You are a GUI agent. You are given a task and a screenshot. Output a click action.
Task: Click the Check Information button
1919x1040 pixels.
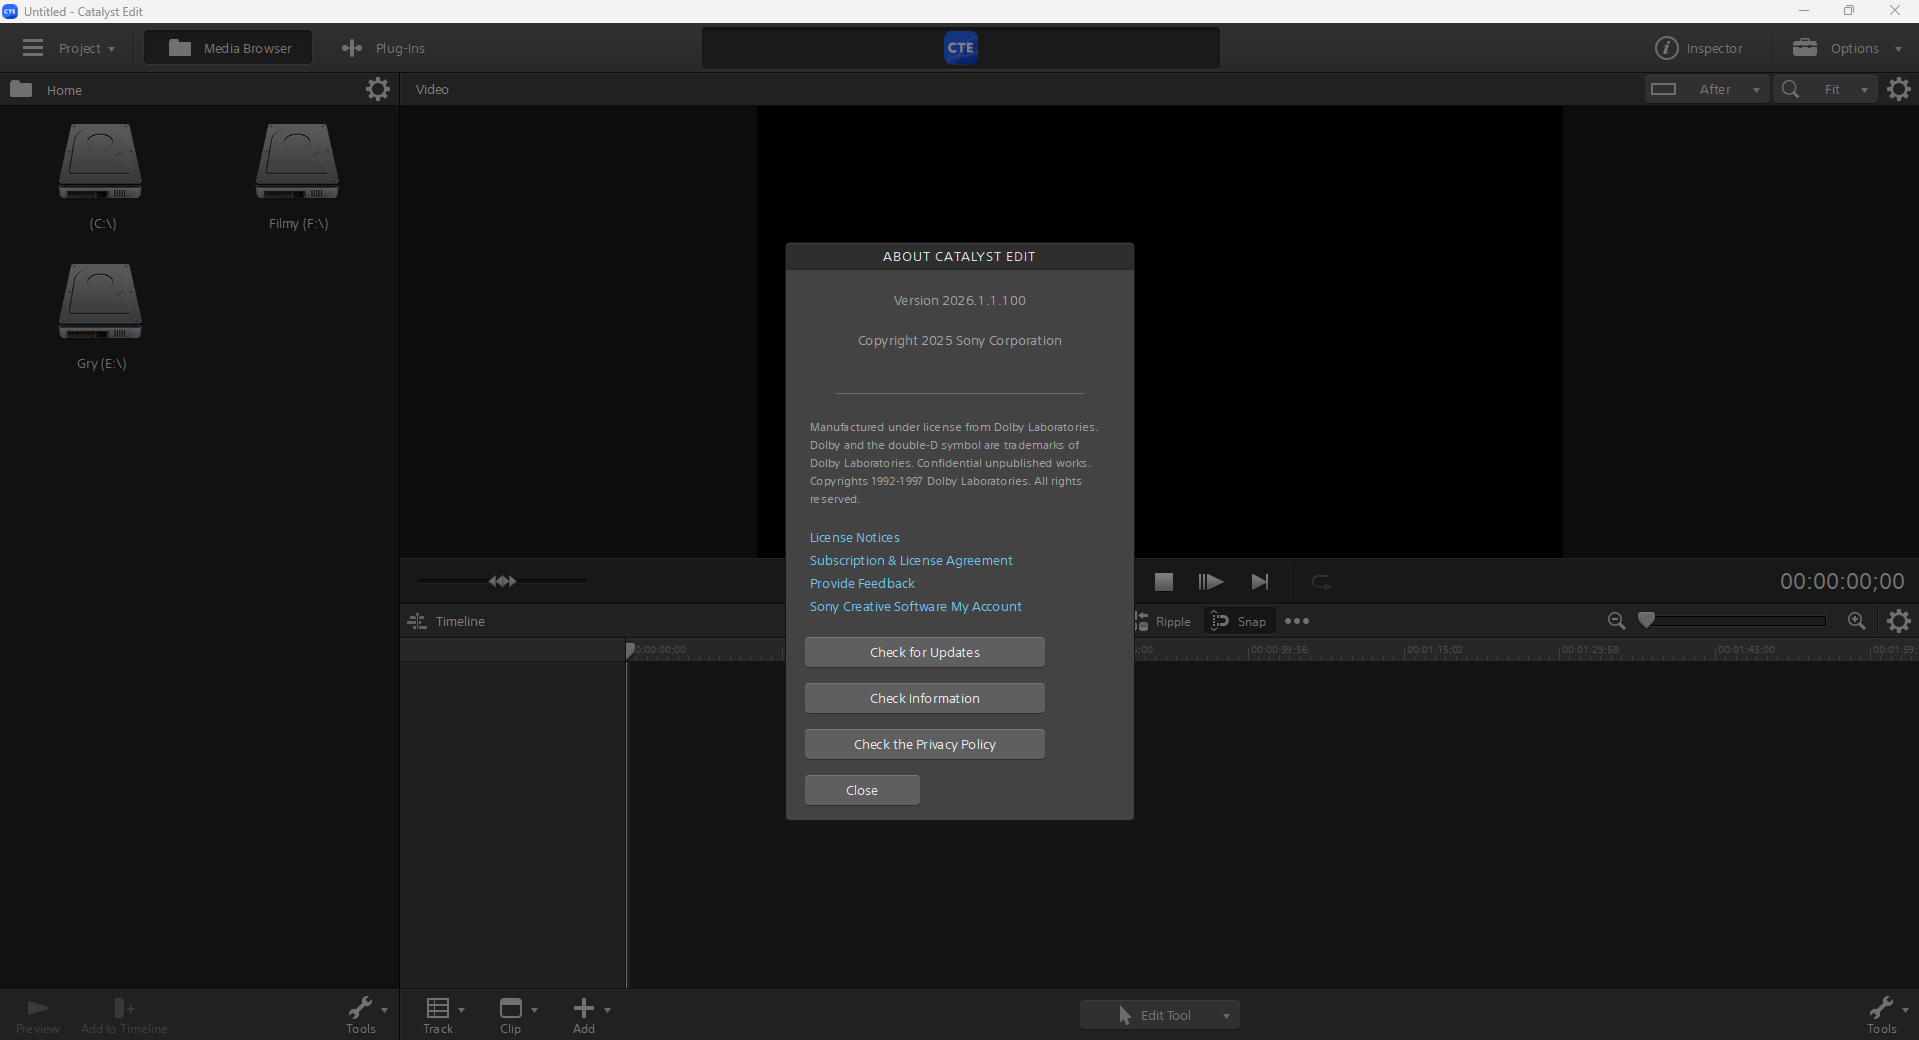click(x=925, y=698)
